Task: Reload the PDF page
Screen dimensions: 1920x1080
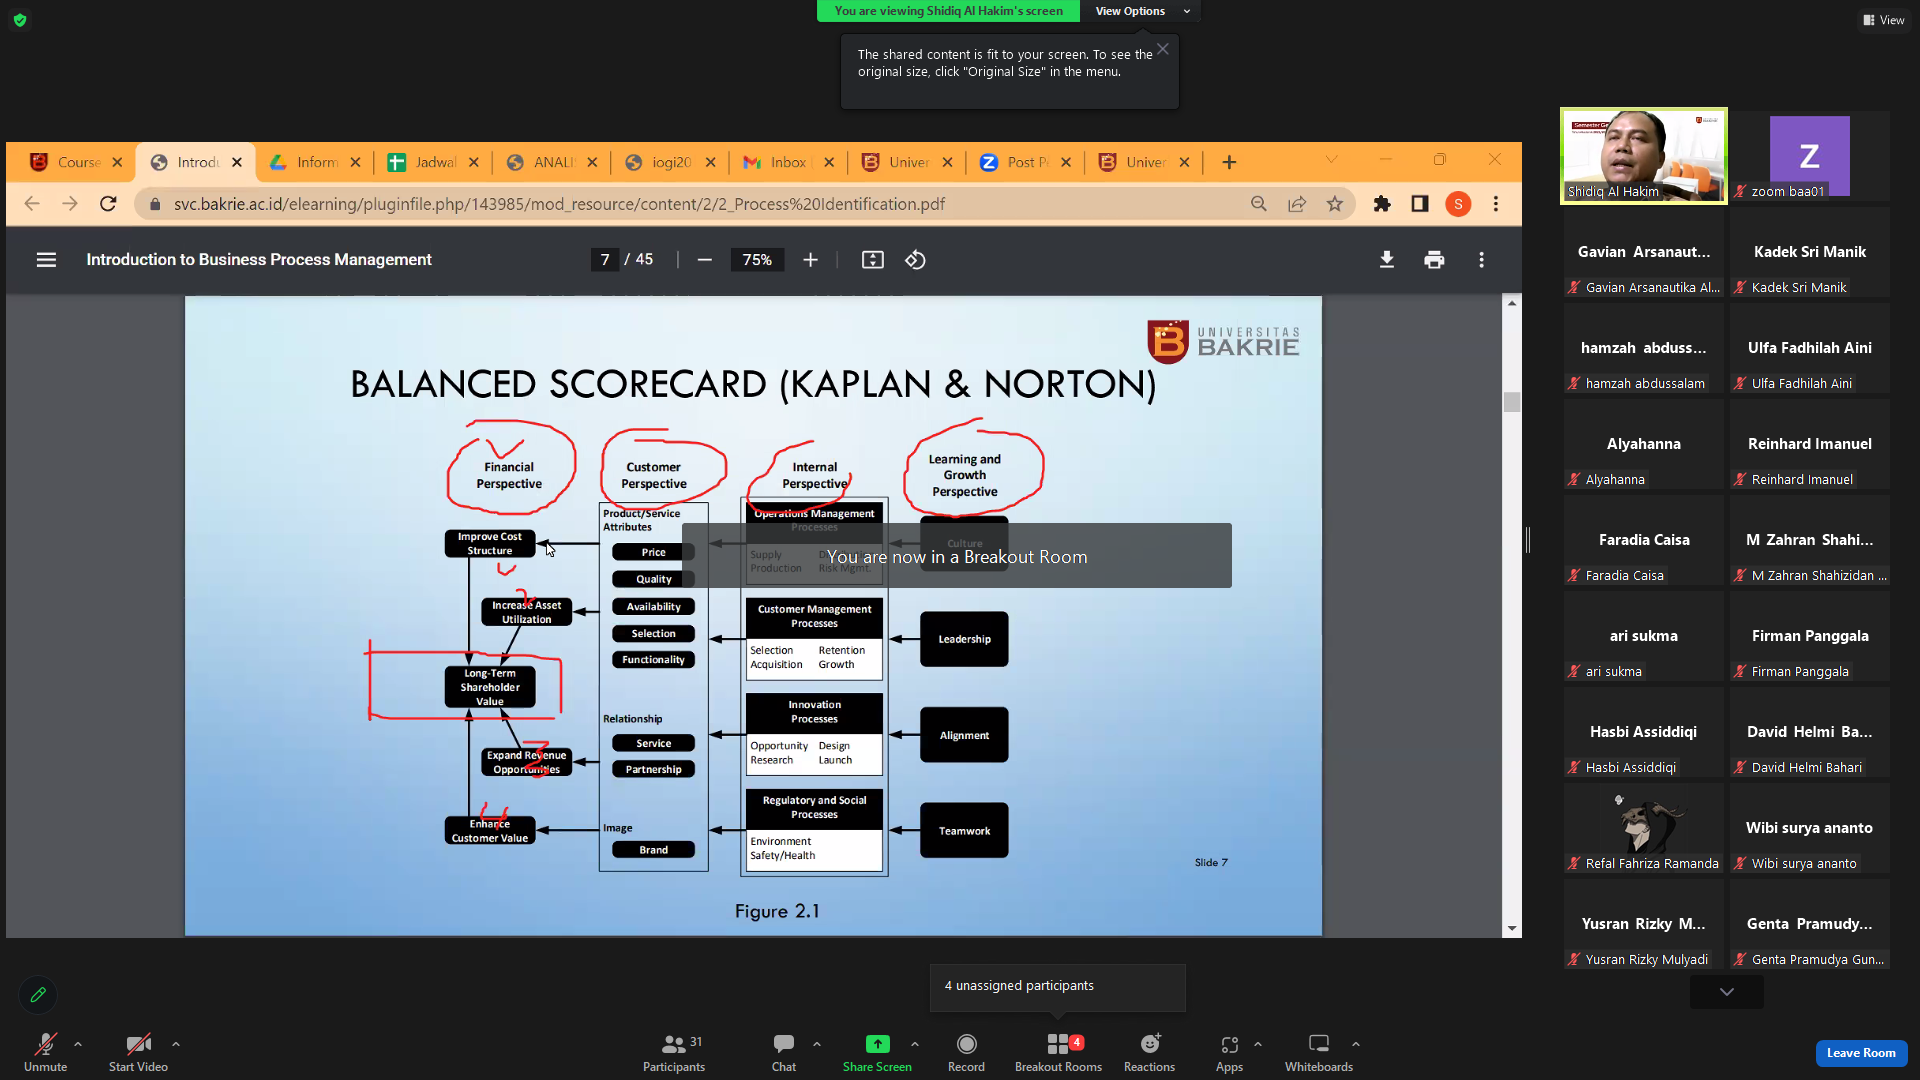Action: 108,204
